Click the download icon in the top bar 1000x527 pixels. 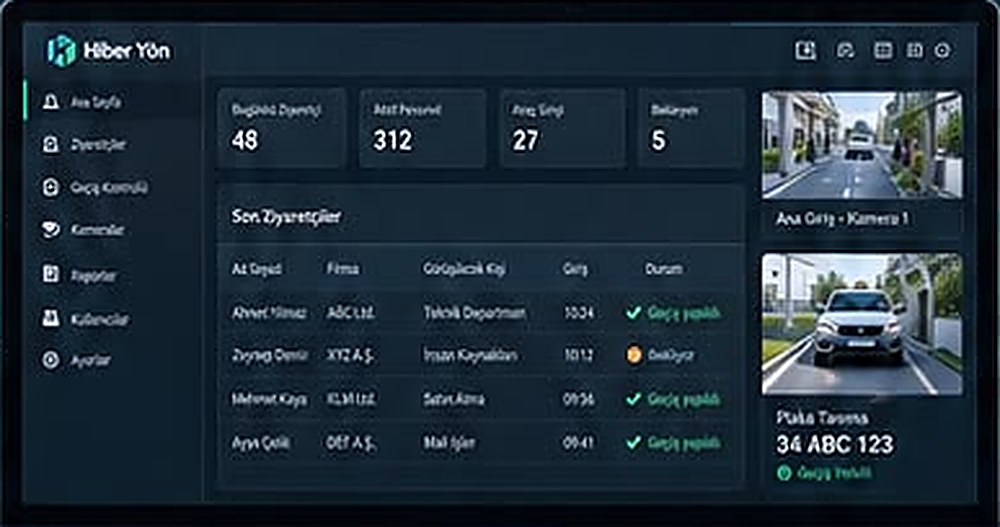(805, 50)
